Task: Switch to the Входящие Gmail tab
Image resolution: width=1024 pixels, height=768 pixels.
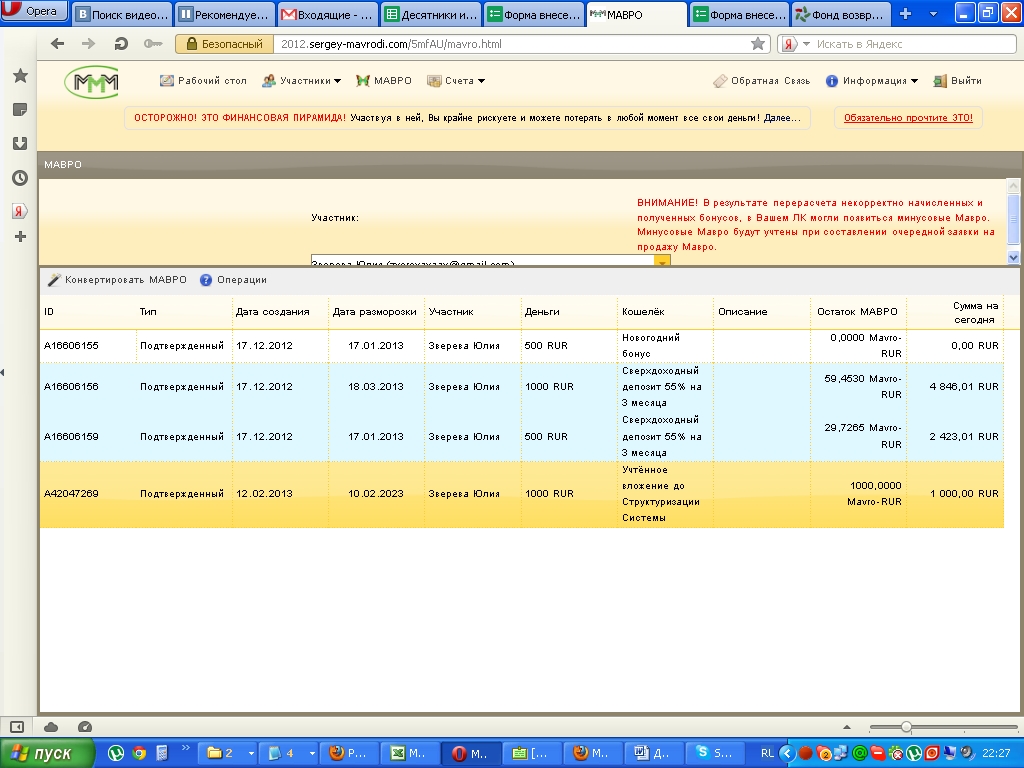Action: [x=327, y=14]
